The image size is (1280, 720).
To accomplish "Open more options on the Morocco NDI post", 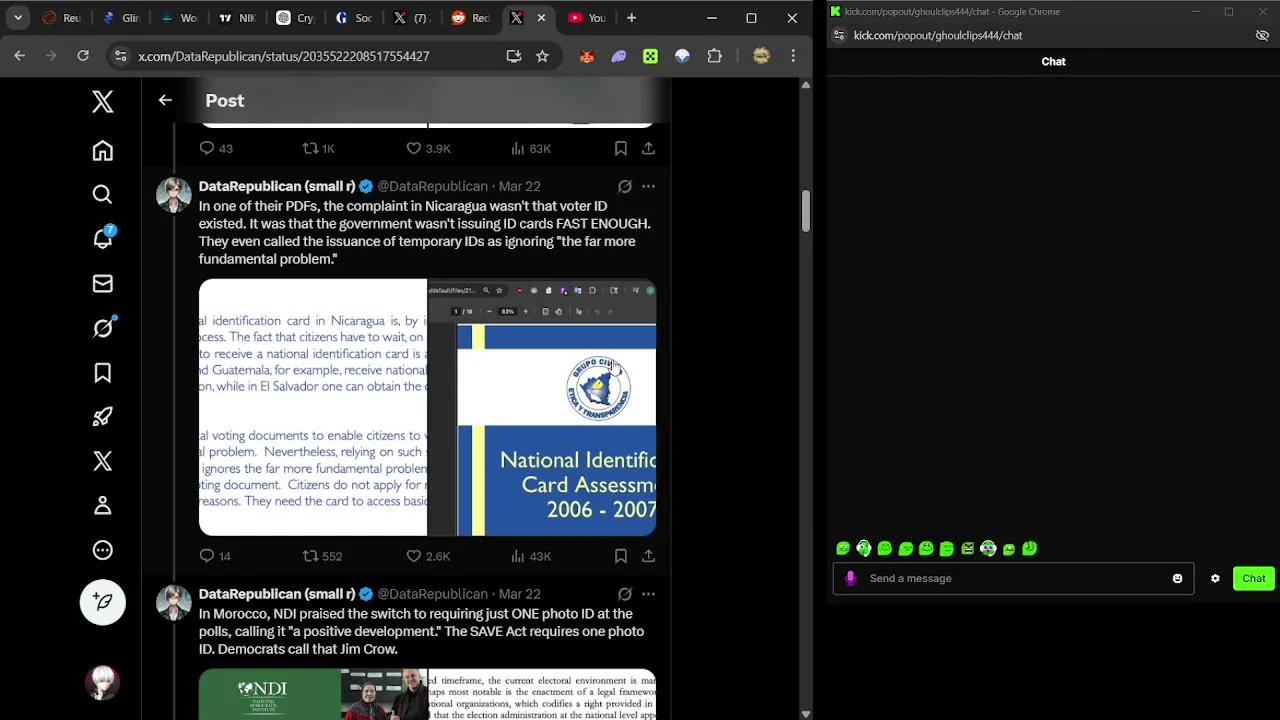I will click(x=648, y=594).
